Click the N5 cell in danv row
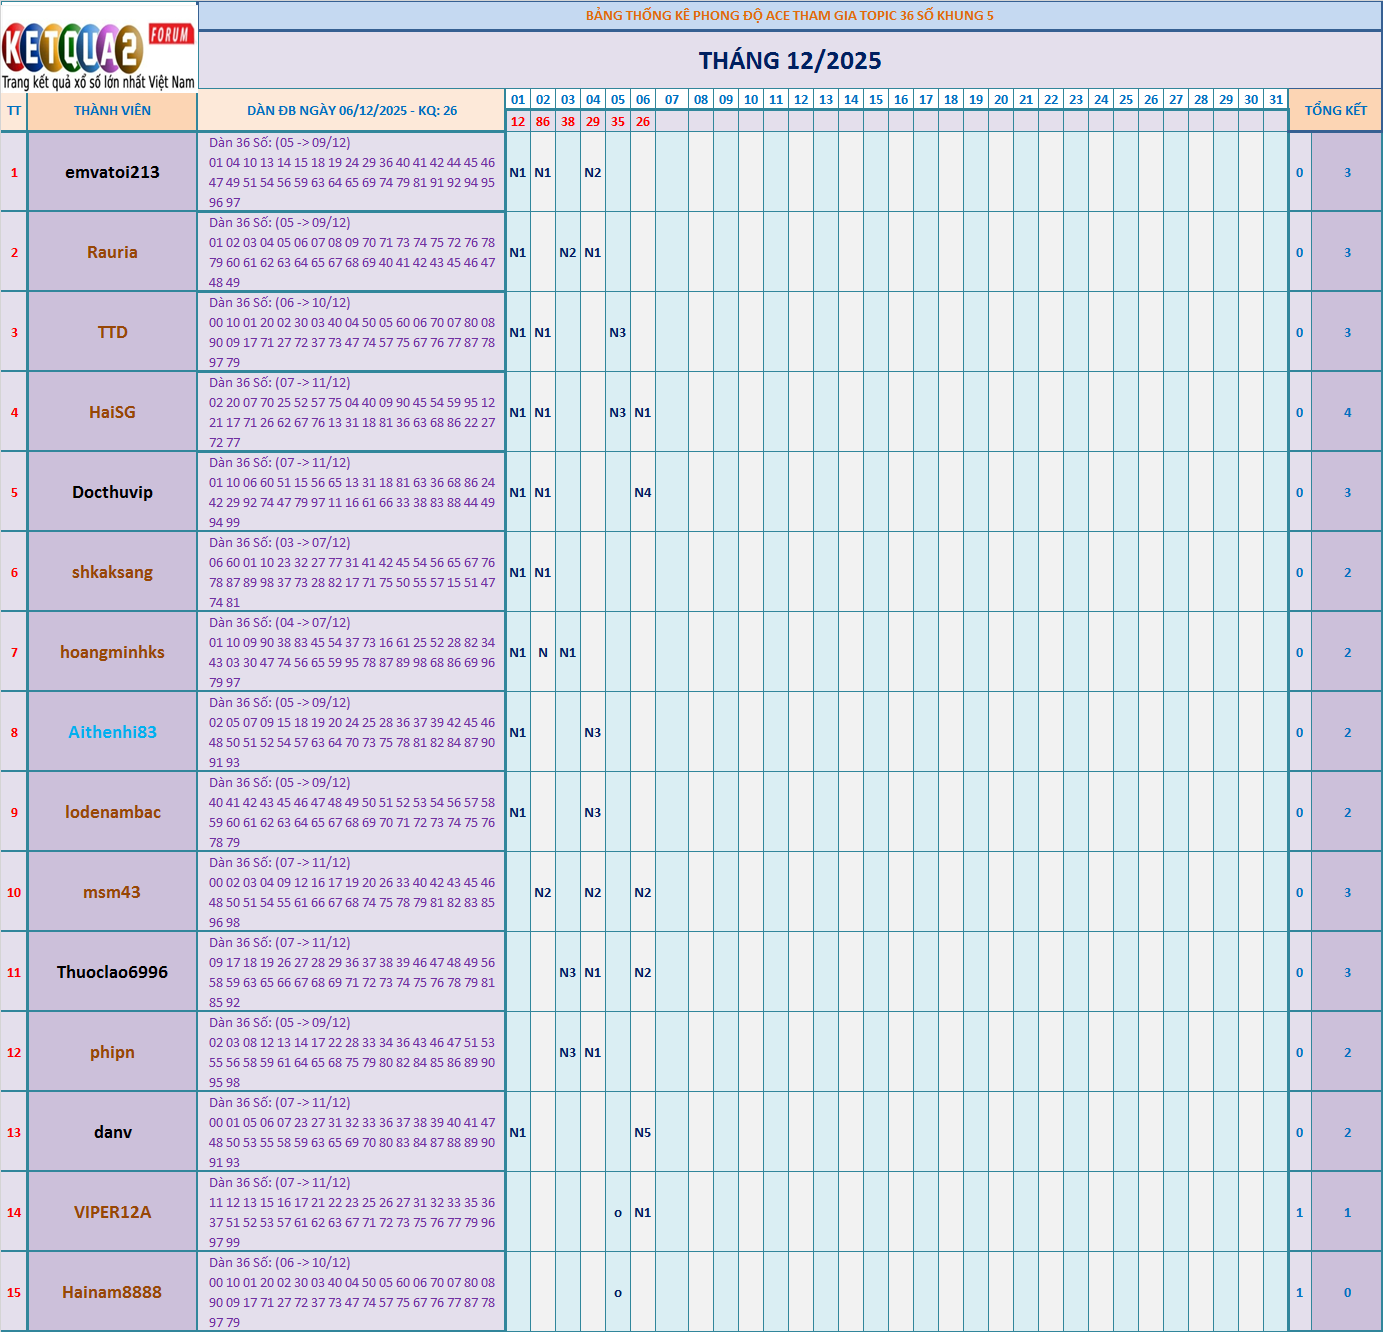Viewport: 1383px width, 1332px height. click(x=643, y=1131)
